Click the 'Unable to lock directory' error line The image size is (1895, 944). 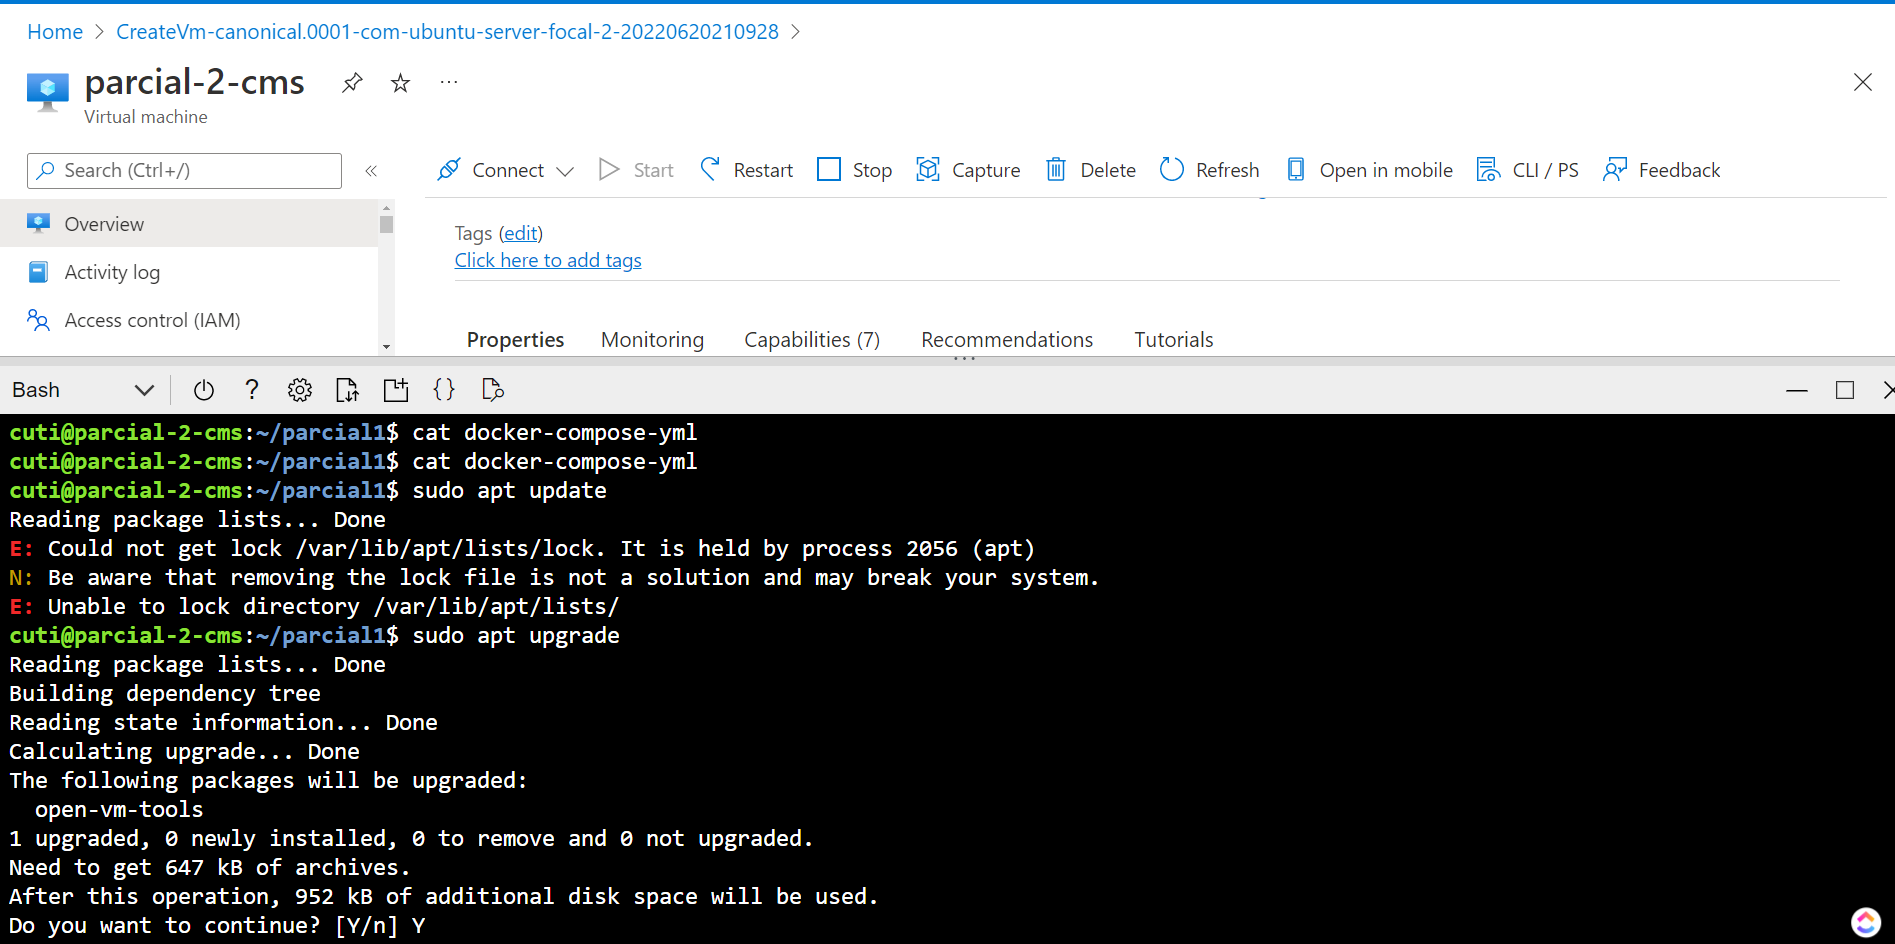pos(314,607)
